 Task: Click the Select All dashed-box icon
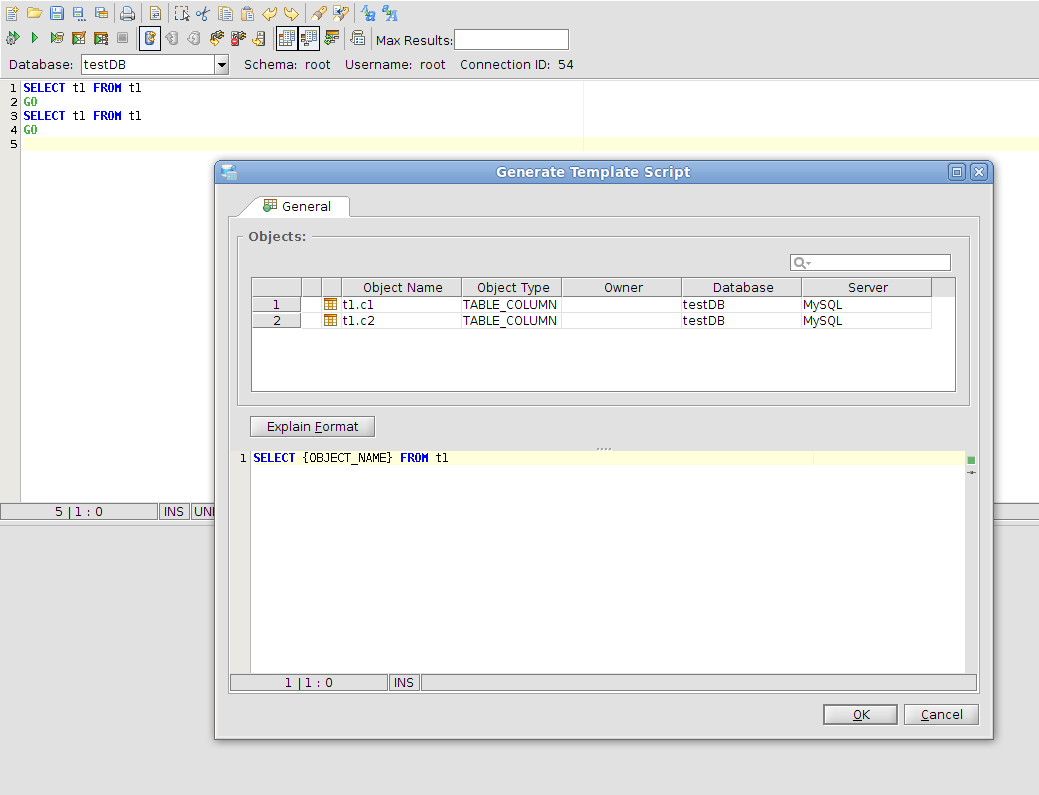(x=182, y=13)
